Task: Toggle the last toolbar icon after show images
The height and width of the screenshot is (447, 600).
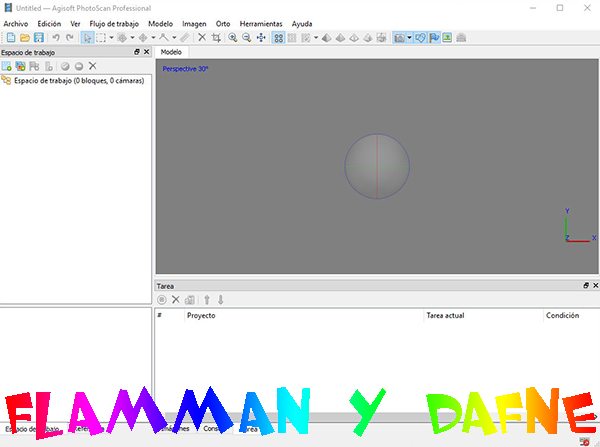Action: [461, 38]
